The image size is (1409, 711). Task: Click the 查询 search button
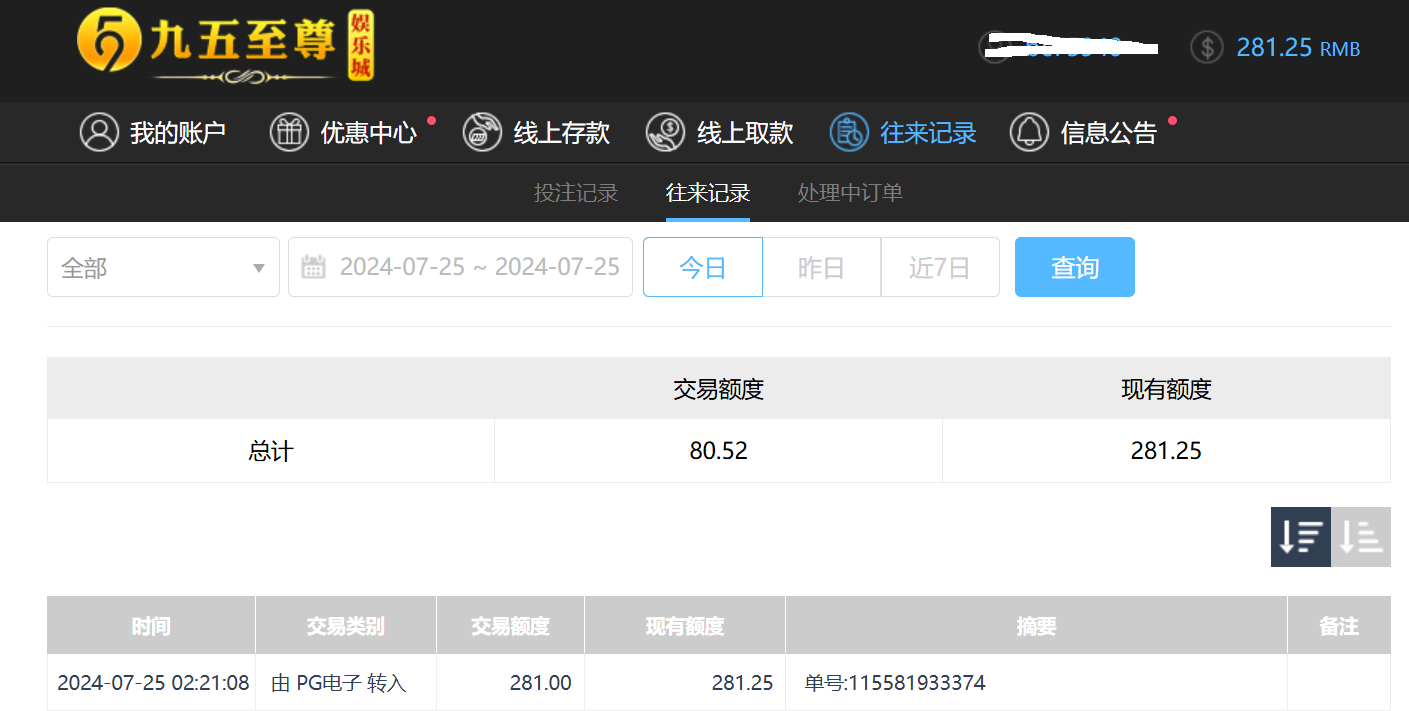coord(1075,267)
